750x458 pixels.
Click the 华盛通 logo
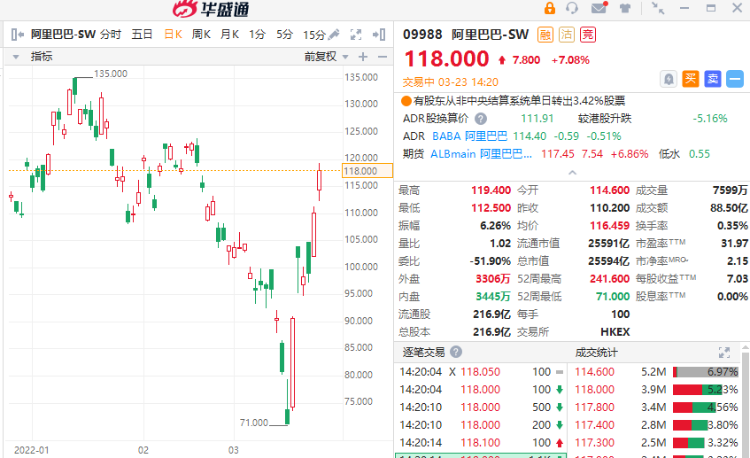pyautogui.click(x=211, y=9)
